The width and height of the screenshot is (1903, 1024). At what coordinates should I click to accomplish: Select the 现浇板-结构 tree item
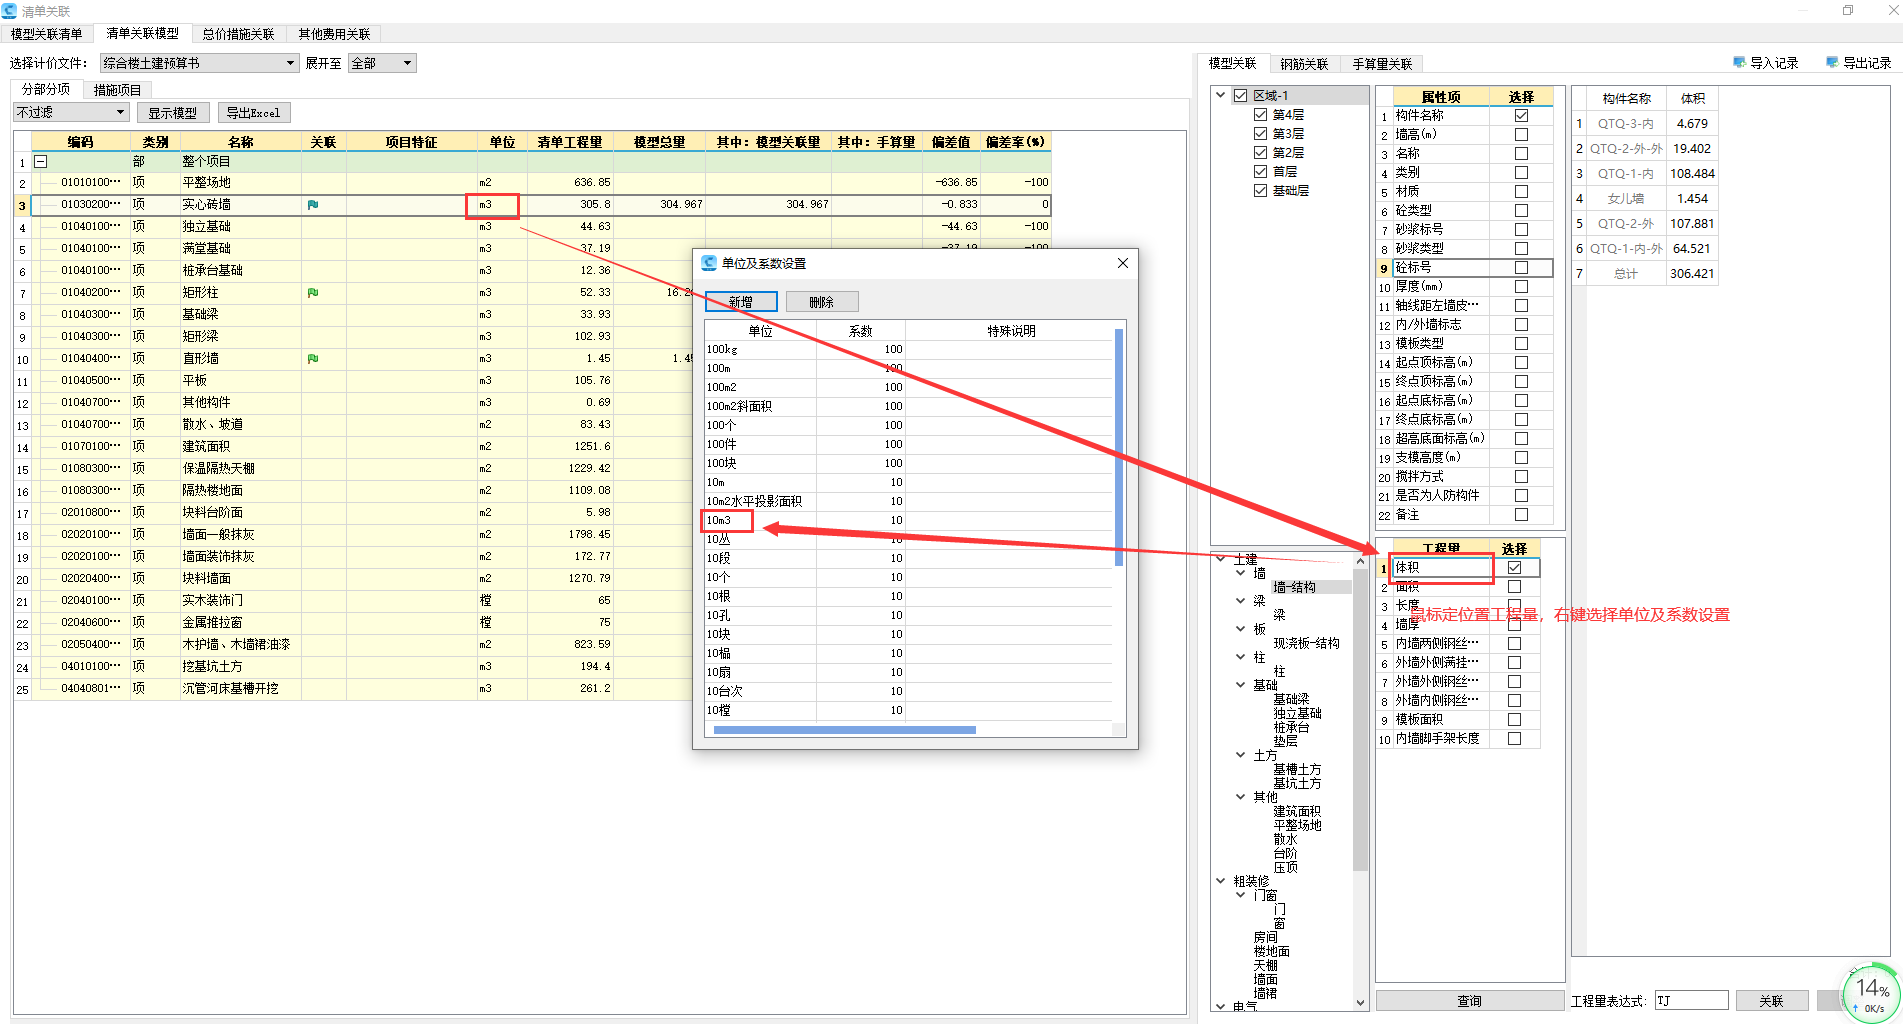point(1306,643)
